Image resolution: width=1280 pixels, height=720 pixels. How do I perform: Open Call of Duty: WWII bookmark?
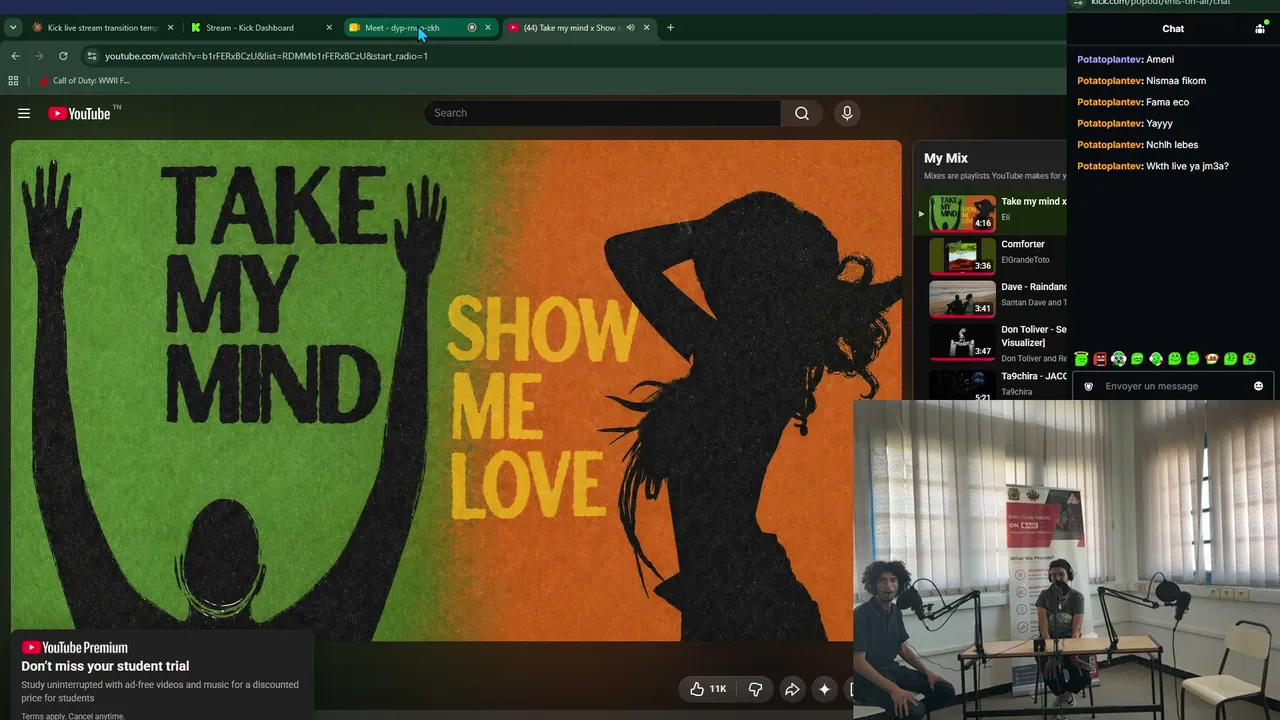coord(84,80)
